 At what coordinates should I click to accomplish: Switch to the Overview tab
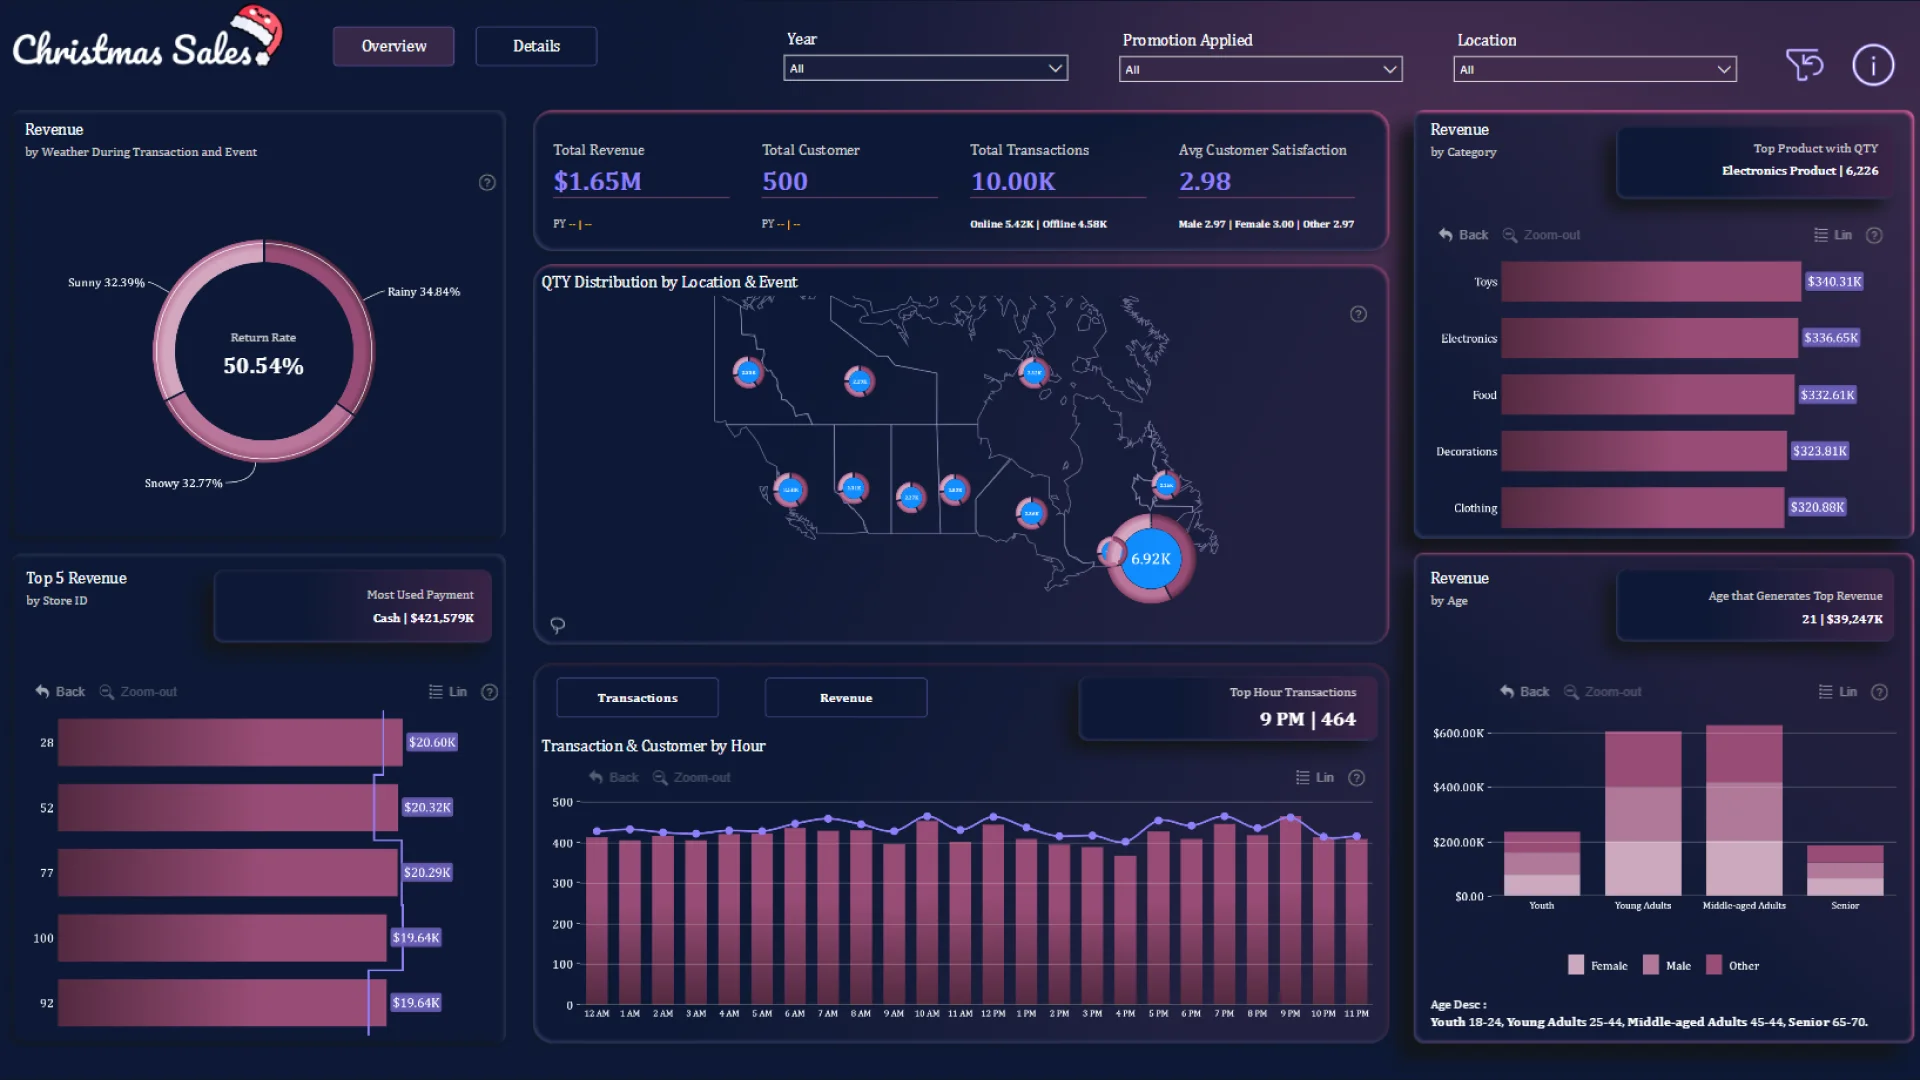[x=393, y=46]
